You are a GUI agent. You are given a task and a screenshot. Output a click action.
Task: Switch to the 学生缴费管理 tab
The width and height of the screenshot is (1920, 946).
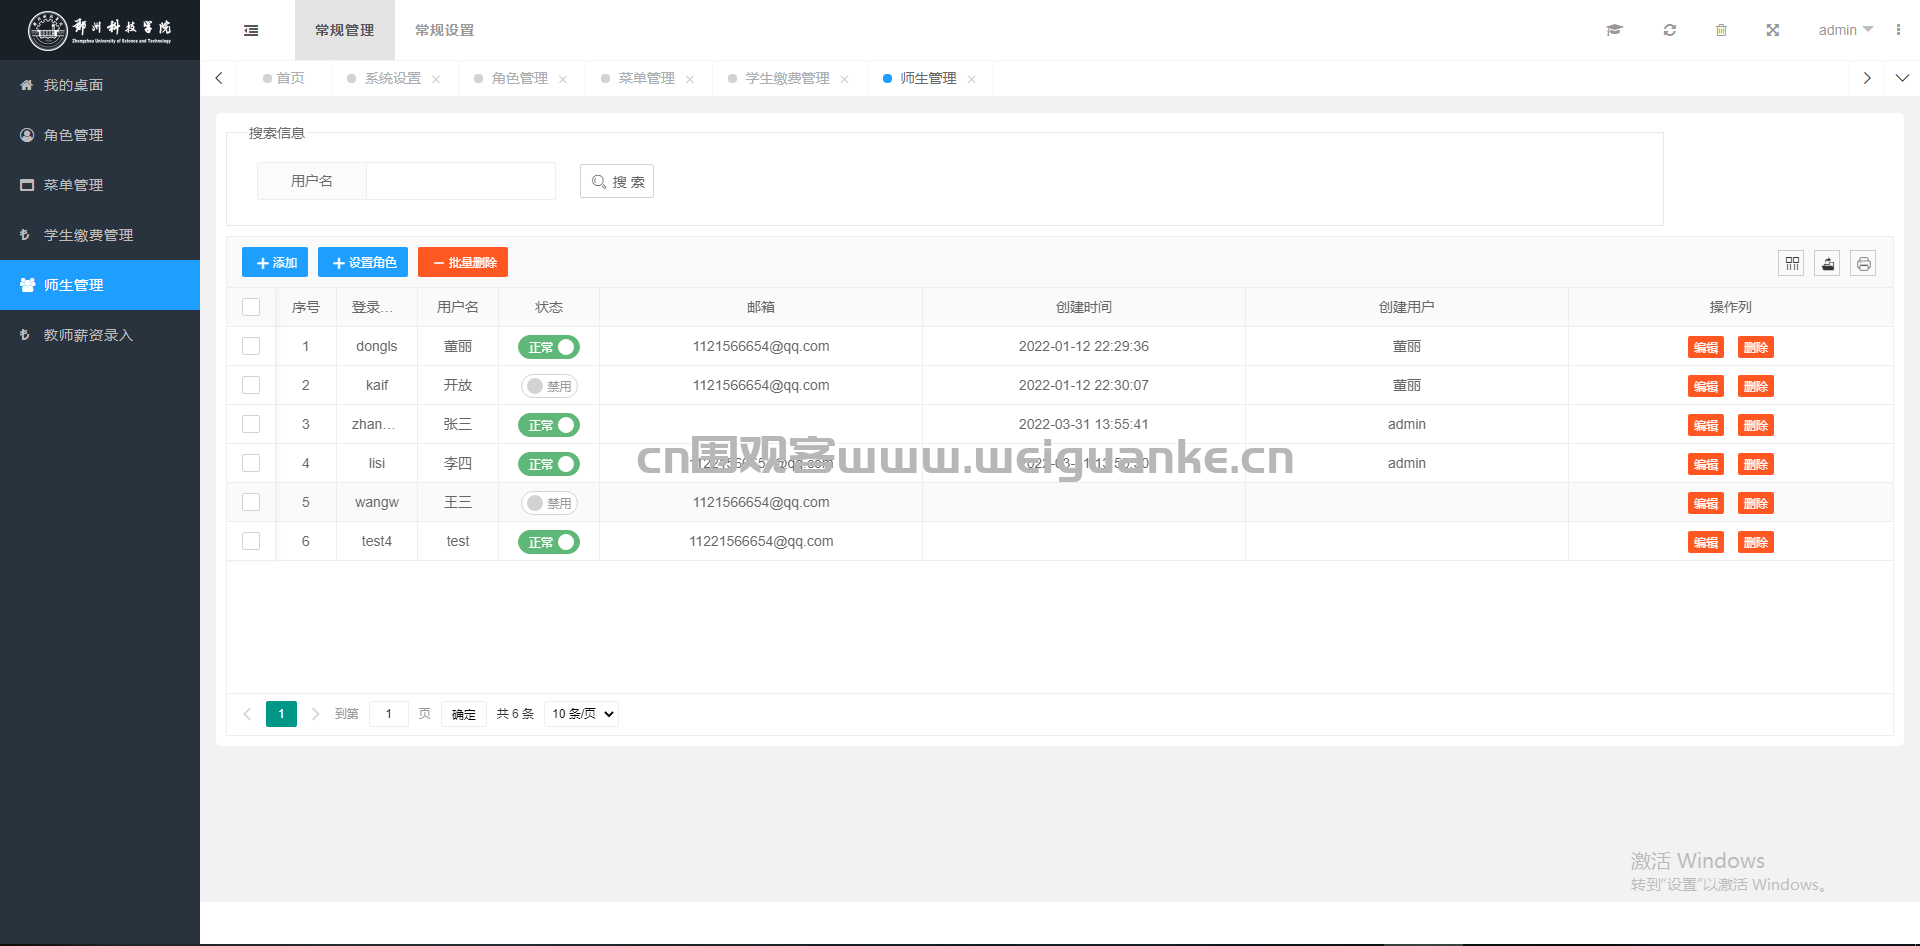coord(787,78)
